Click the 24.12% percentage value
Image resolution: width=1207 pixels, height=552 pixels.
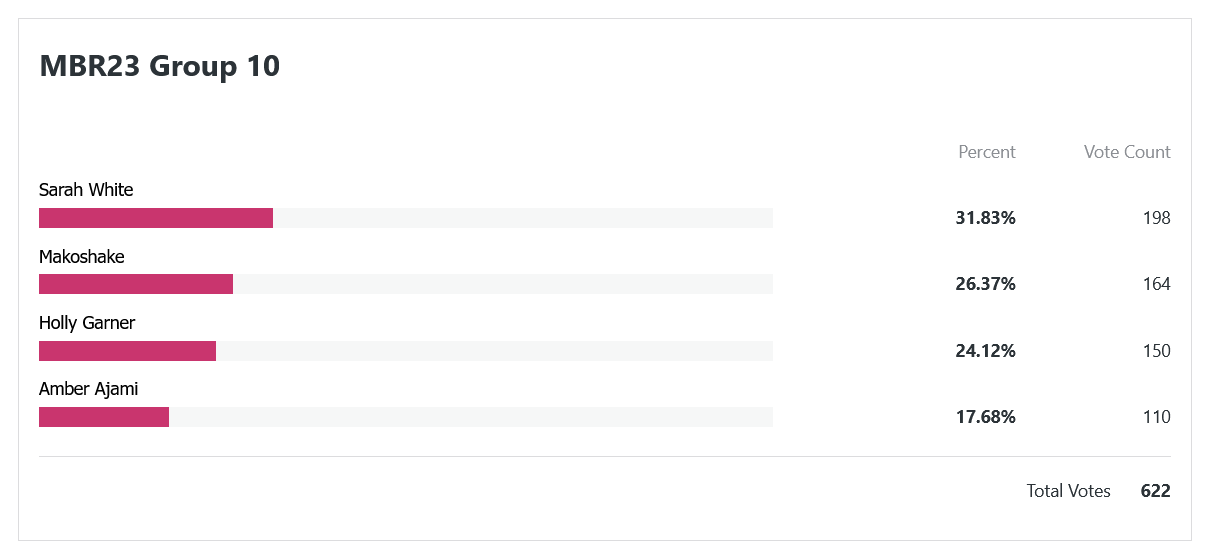pyautogui.click(x=986, y=351)
